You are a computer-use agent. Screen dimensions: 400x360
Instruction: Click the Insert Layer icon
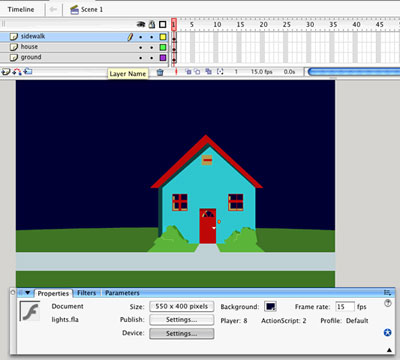point(6,72)
